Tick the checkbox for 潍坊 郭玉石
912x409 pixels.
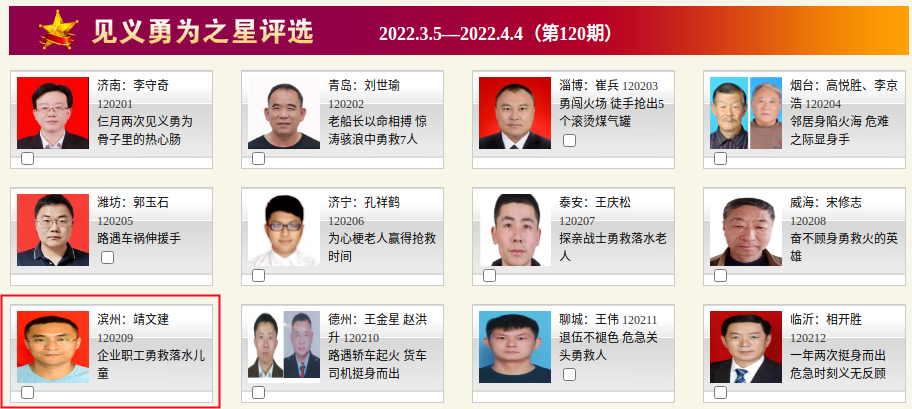(x=108, y=257)
